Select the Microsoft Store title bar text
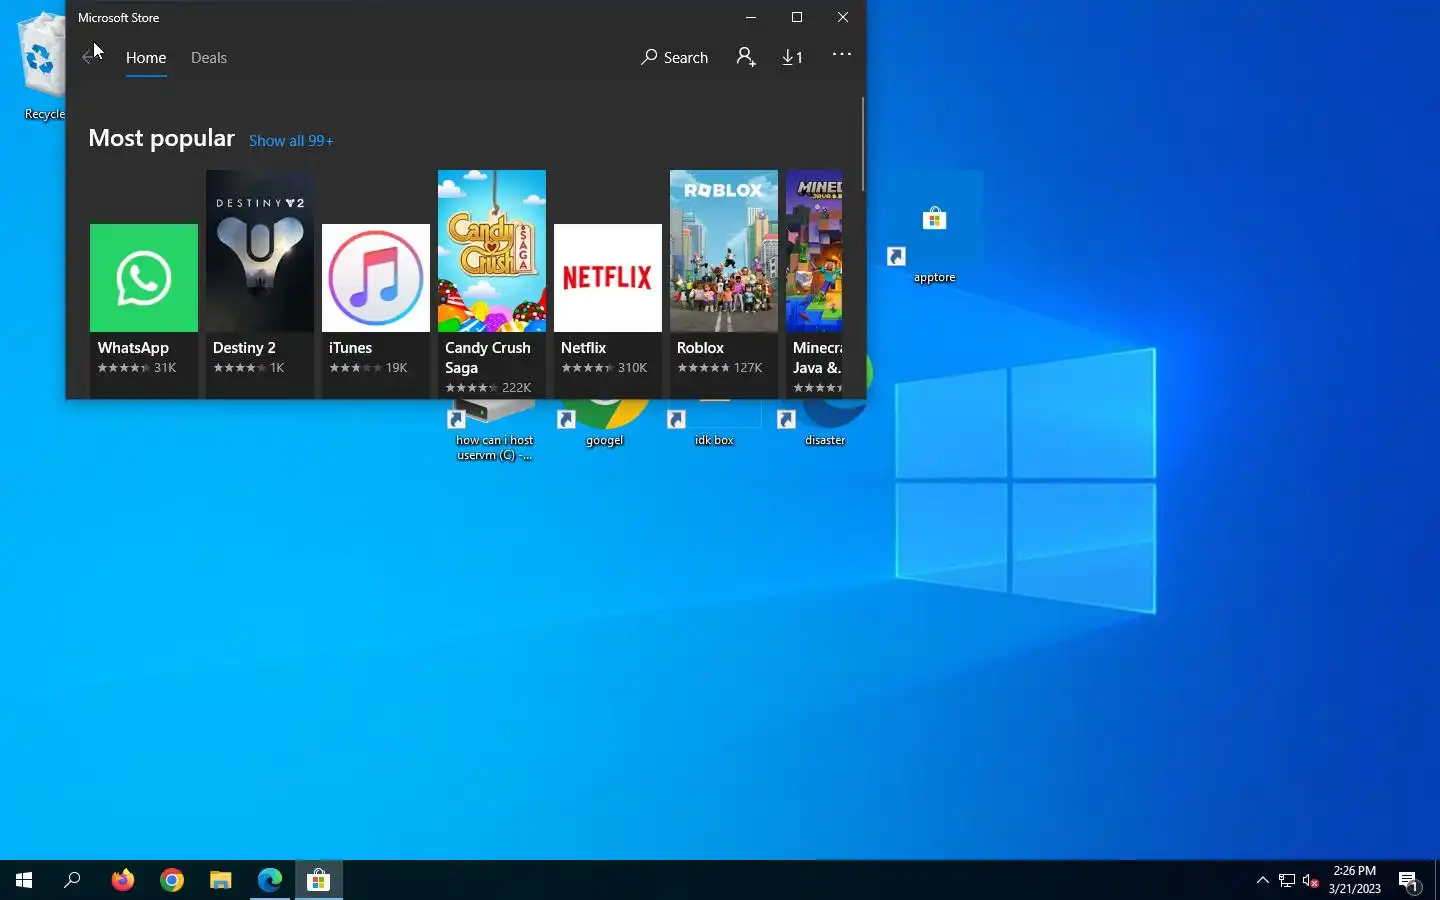 click(x=119, y=18)
